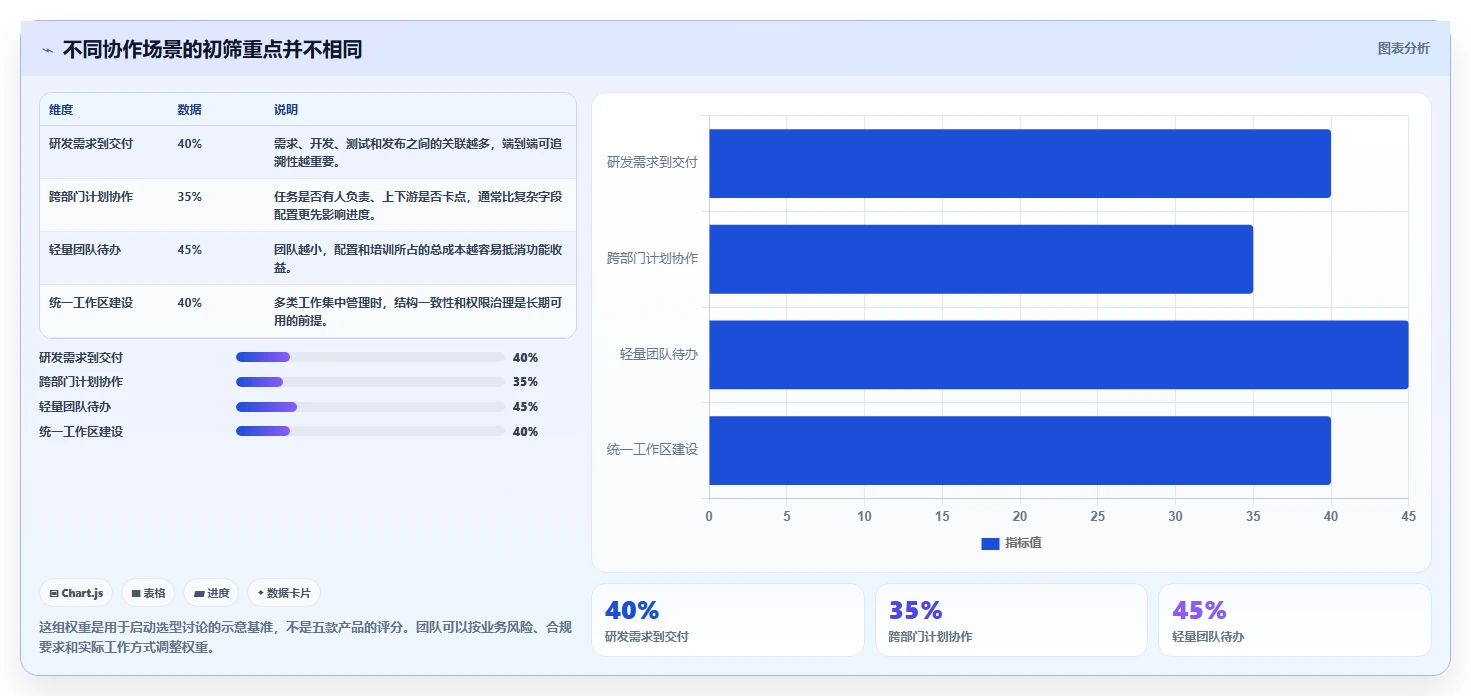Click the 数据 column header

click(190, 110)
